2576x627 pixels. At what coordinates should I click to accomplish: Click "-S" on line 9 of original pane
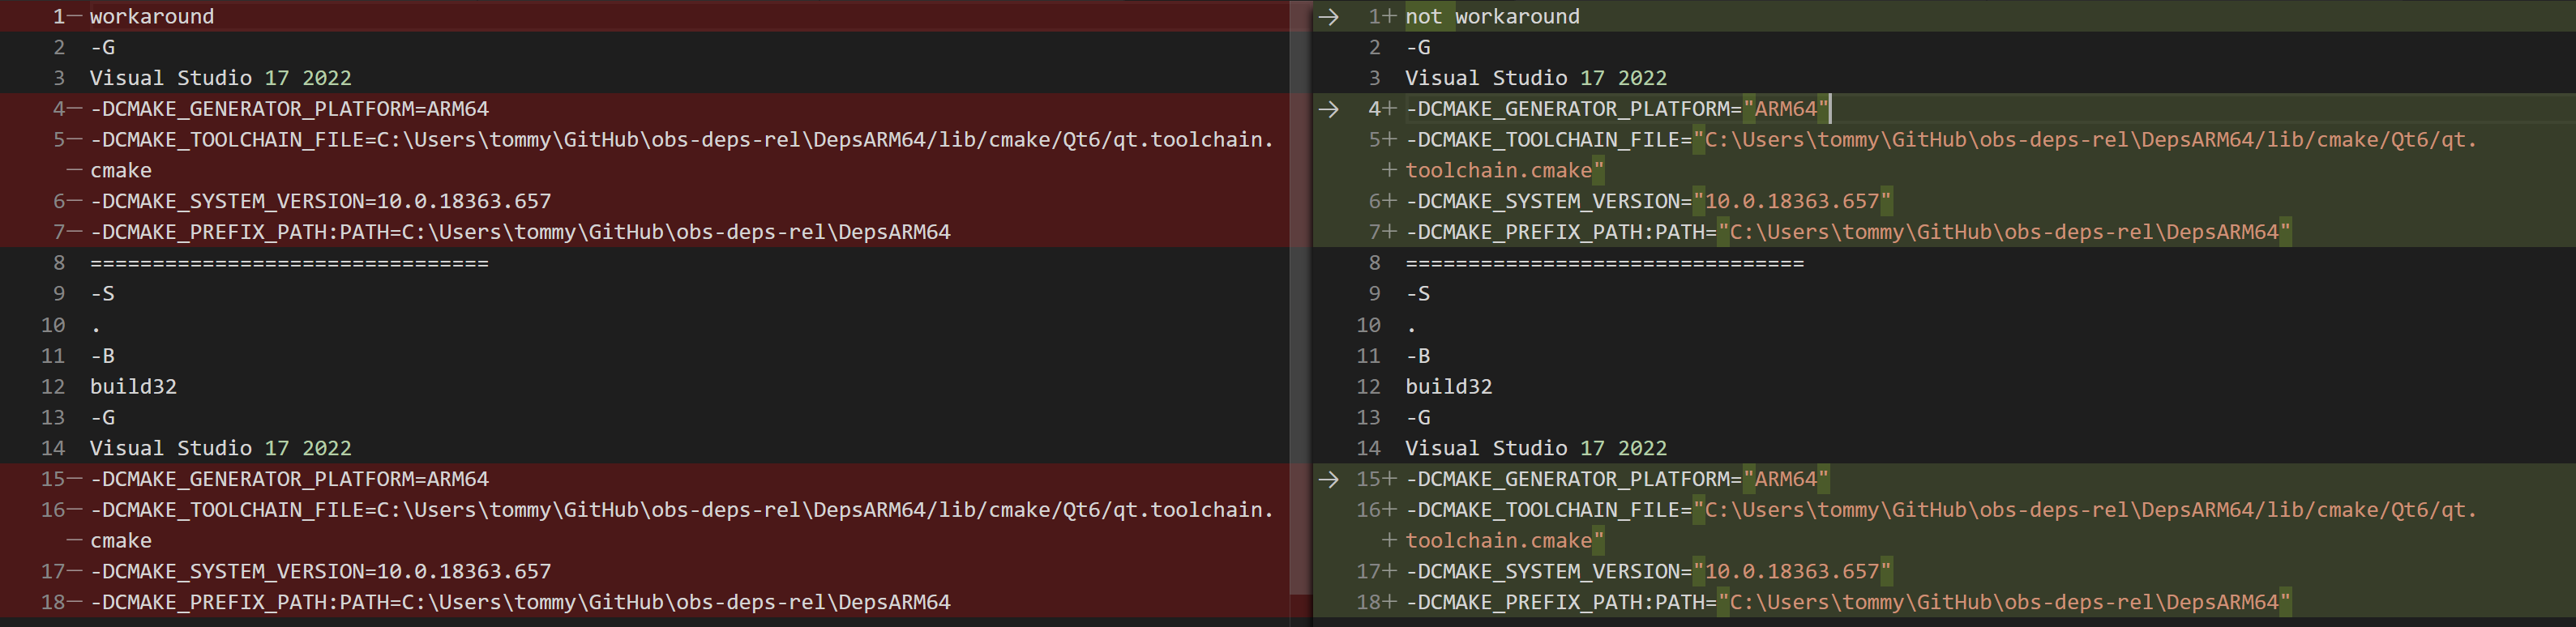pos(103,294)
